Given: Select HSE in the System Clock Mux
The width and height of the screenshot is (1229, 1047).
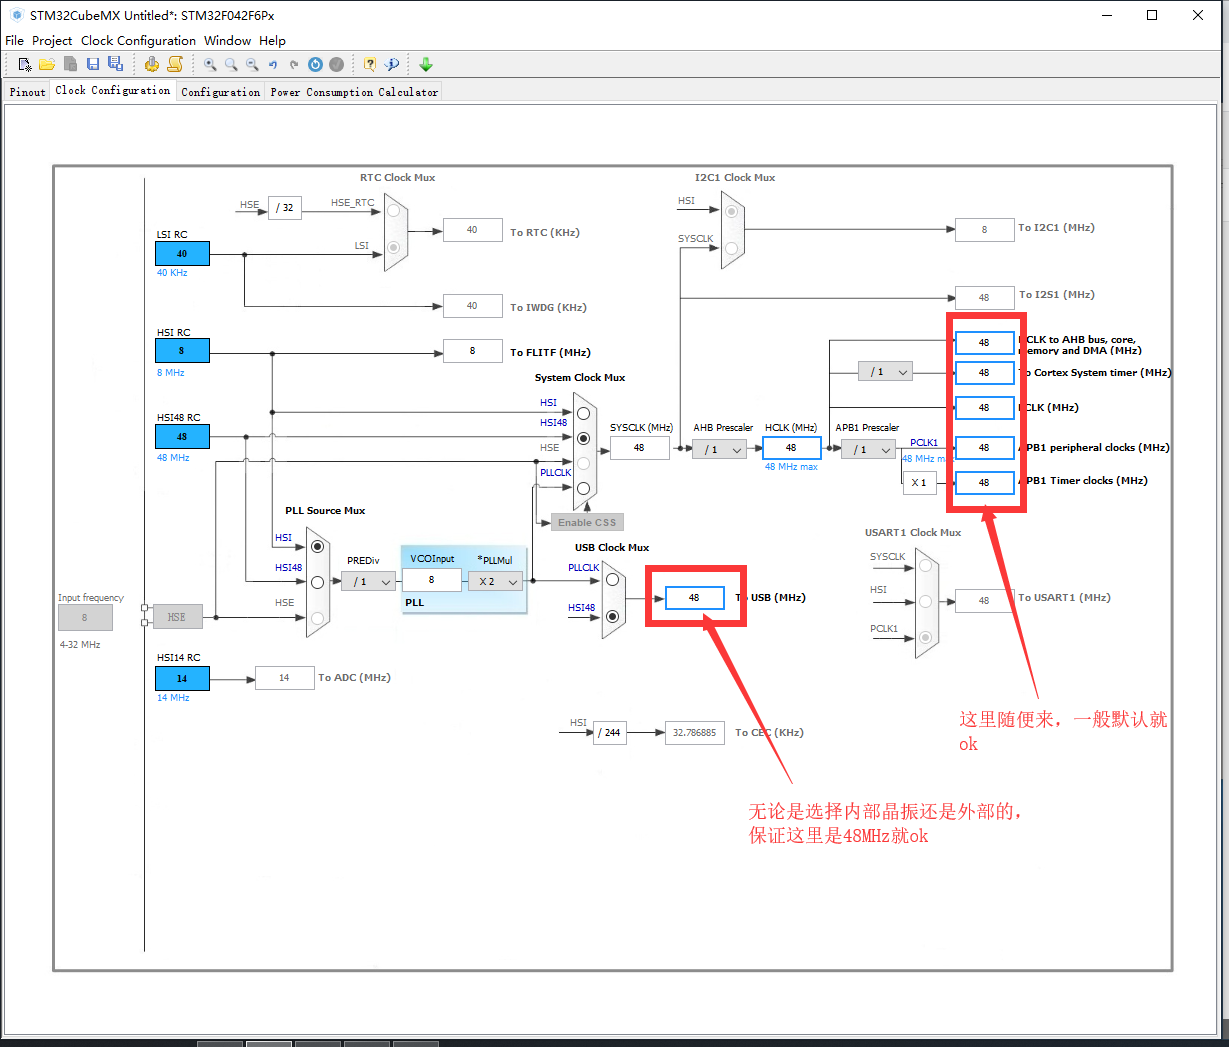Looking at the screenshot, I should tap(584, 461).
